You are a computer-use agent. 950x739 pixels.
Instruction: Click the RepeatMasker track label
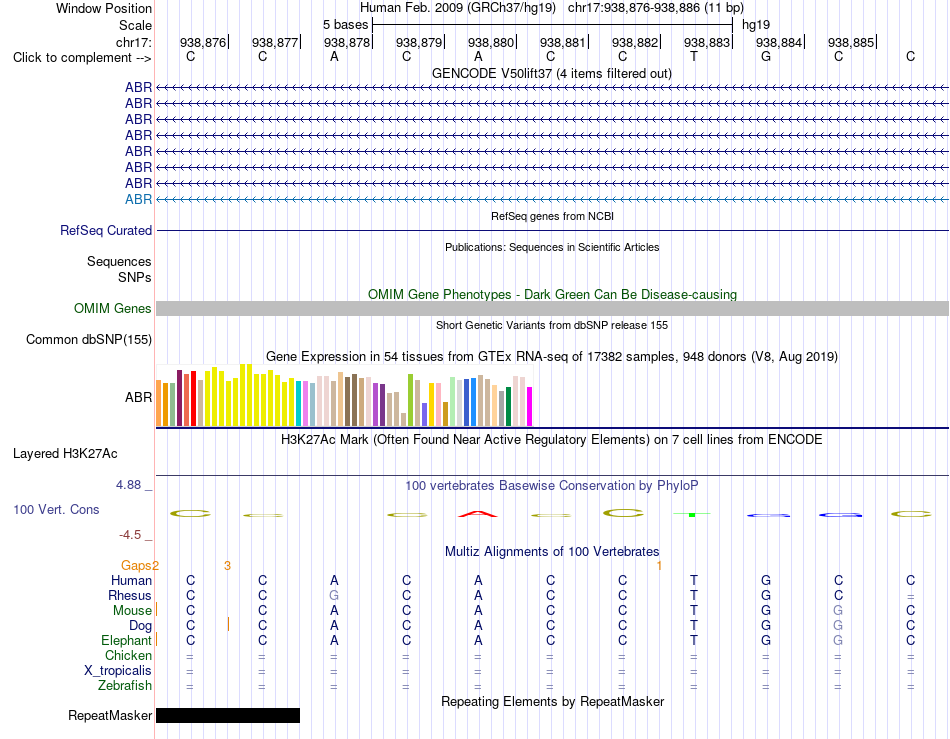tap(110, 716)
